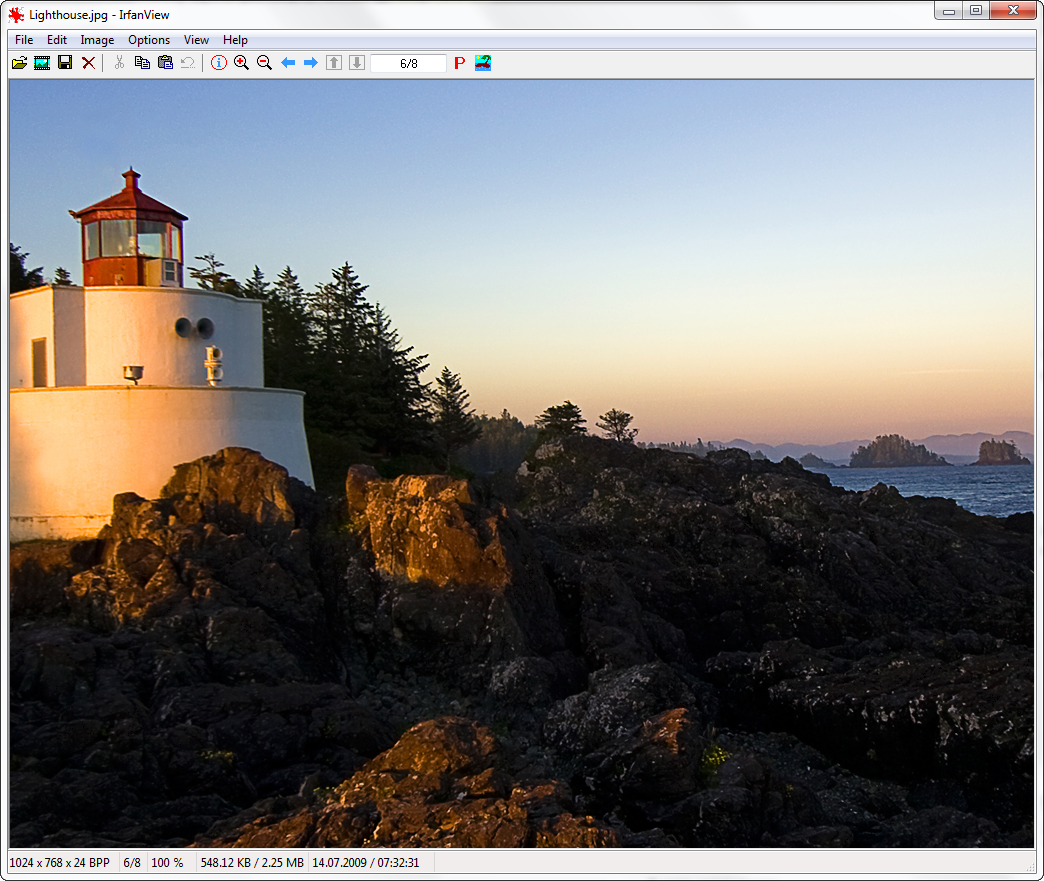
Task: Acquire an image from scanner
Action: pos(482,62)
